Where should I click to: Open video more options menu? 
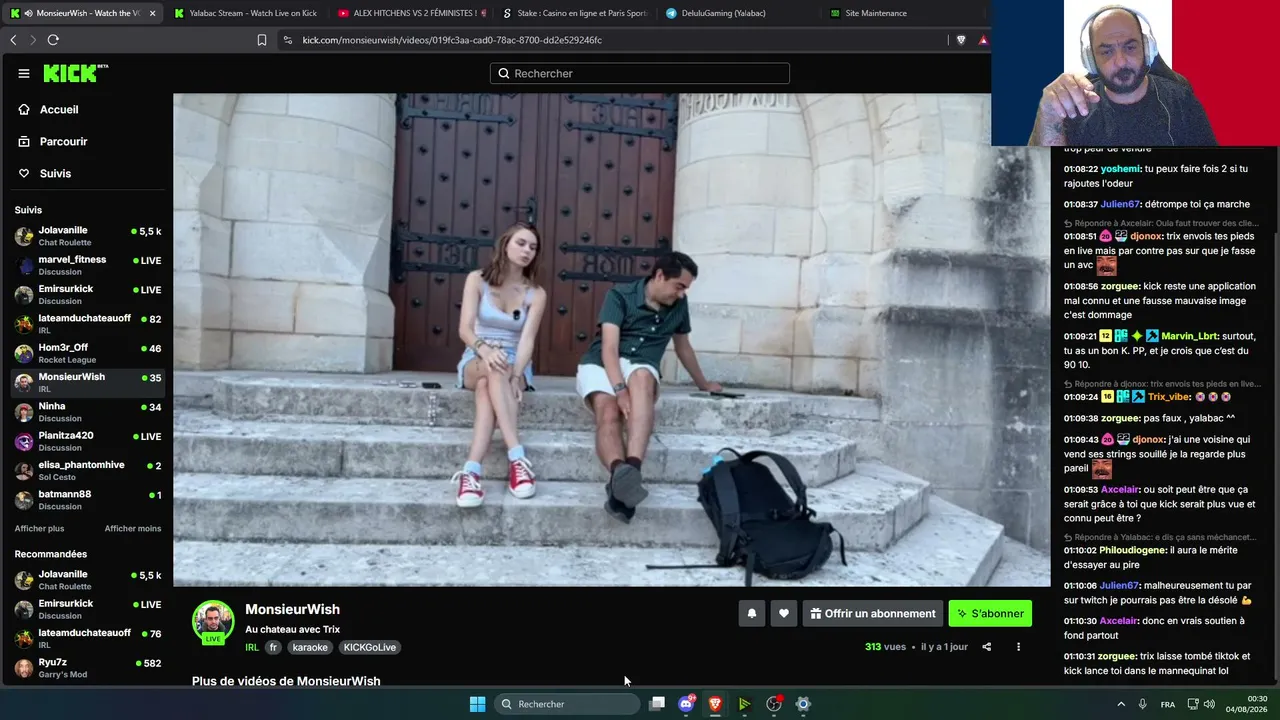pyautogui.click(x=1018, y=647)
